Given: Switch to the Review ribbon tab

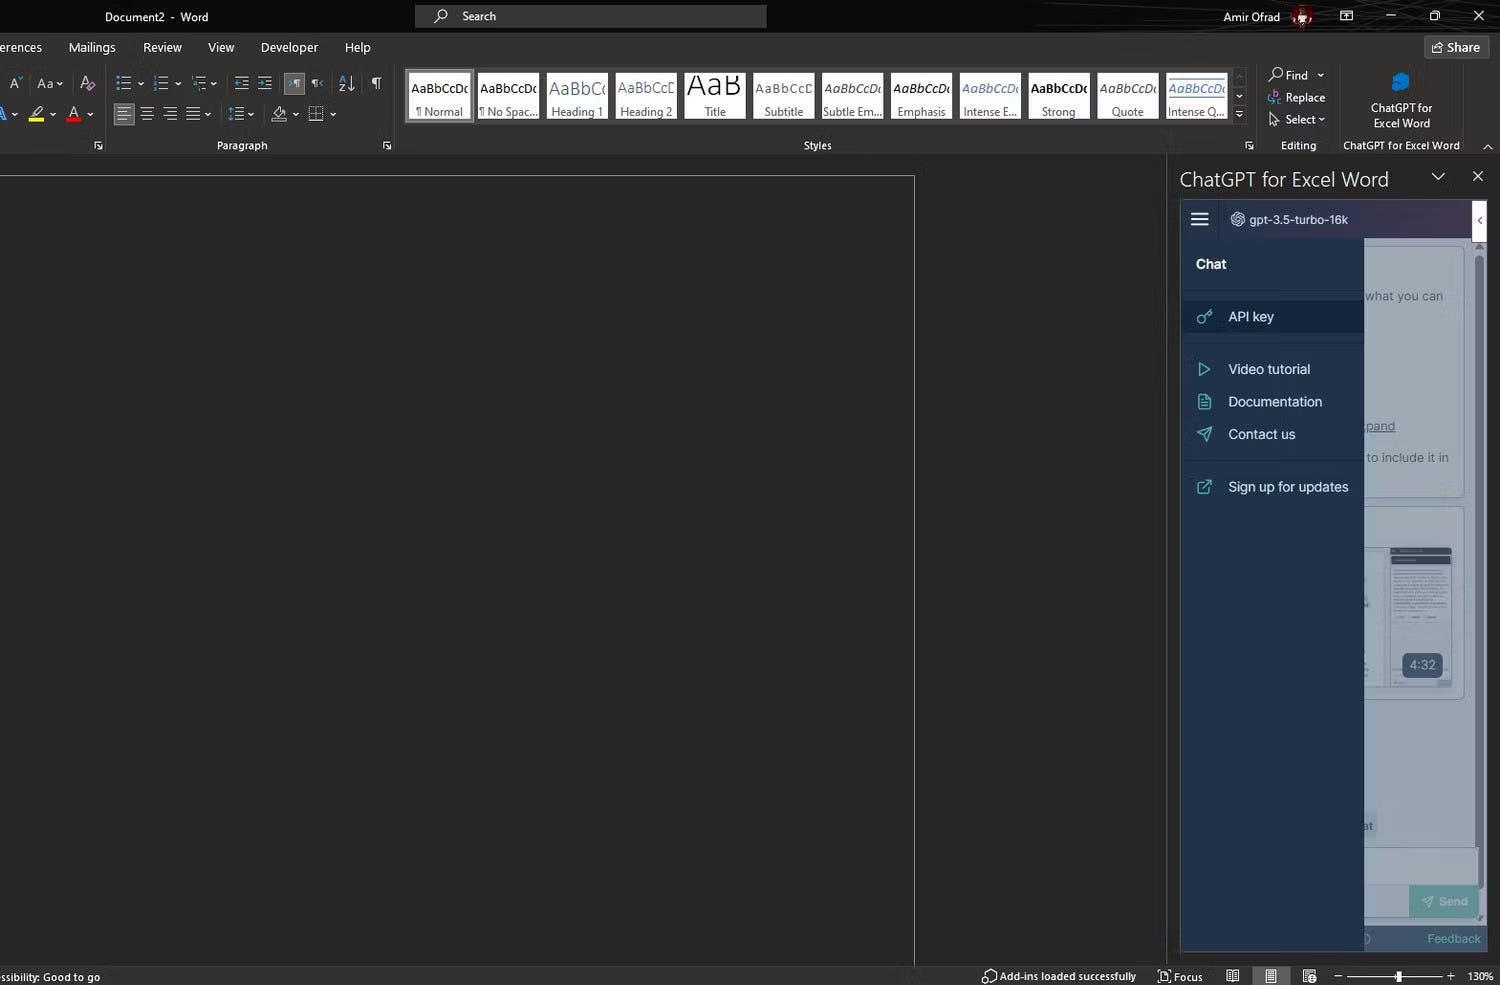Looking at the screenshot, I should (162, 47).
